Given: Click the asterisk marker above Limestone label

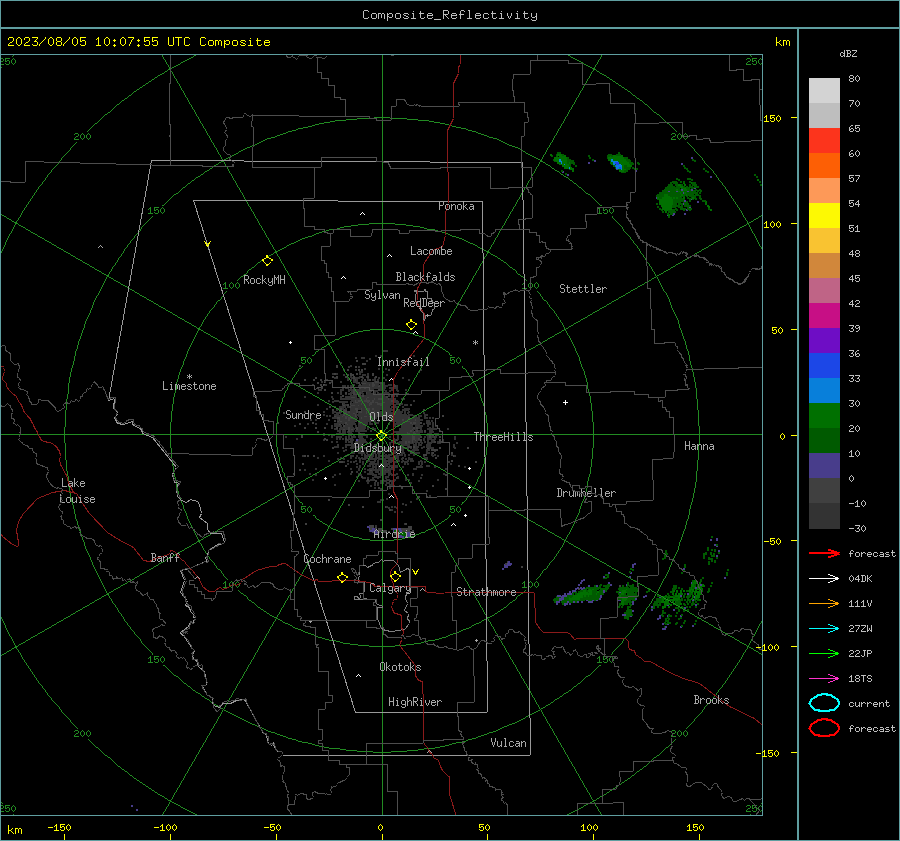Looking at the screenshot, I should click(189, 377).
